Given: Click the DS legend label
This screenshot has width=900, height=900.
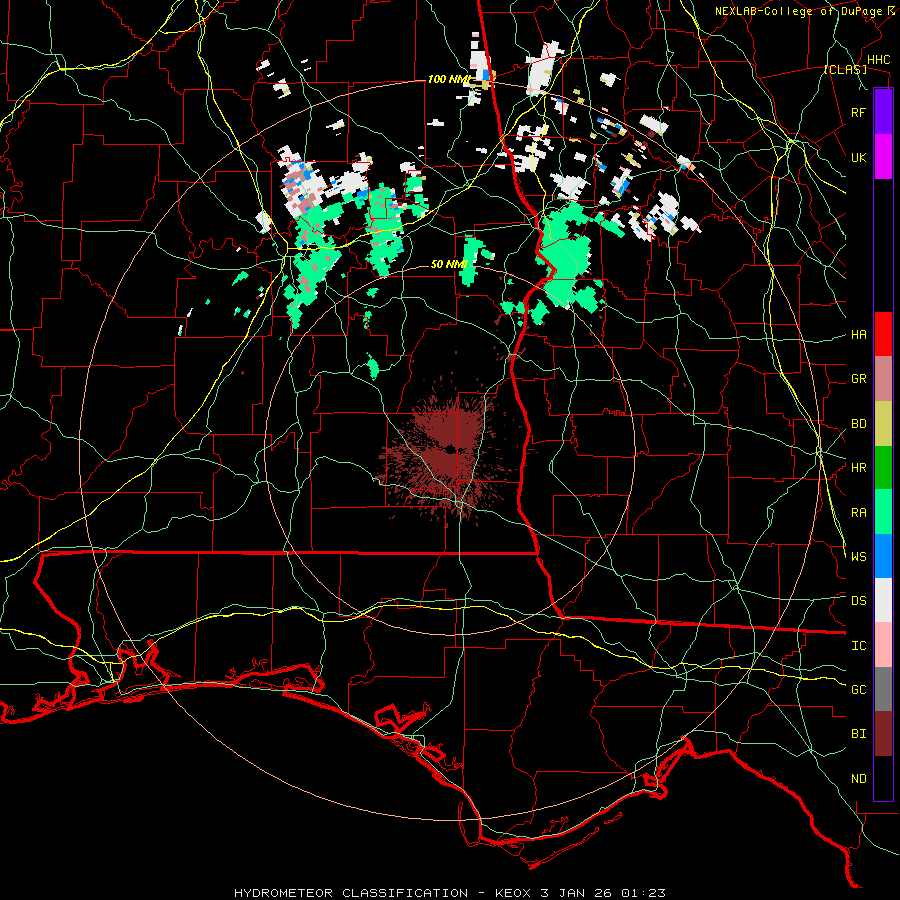Looking at the screenshot, I should coord(859,601).
